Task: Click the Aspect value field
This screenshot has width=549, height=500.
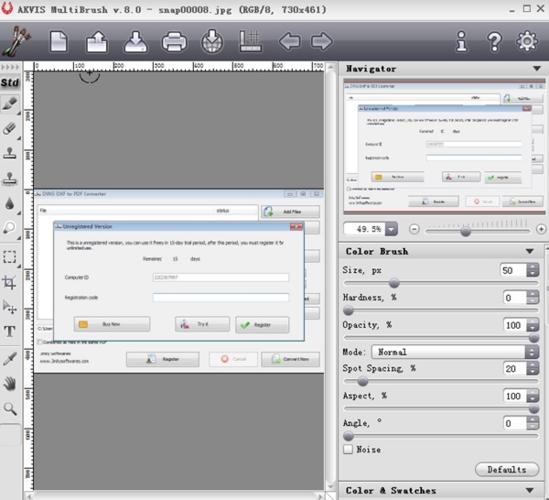Action: click(515, 396)
